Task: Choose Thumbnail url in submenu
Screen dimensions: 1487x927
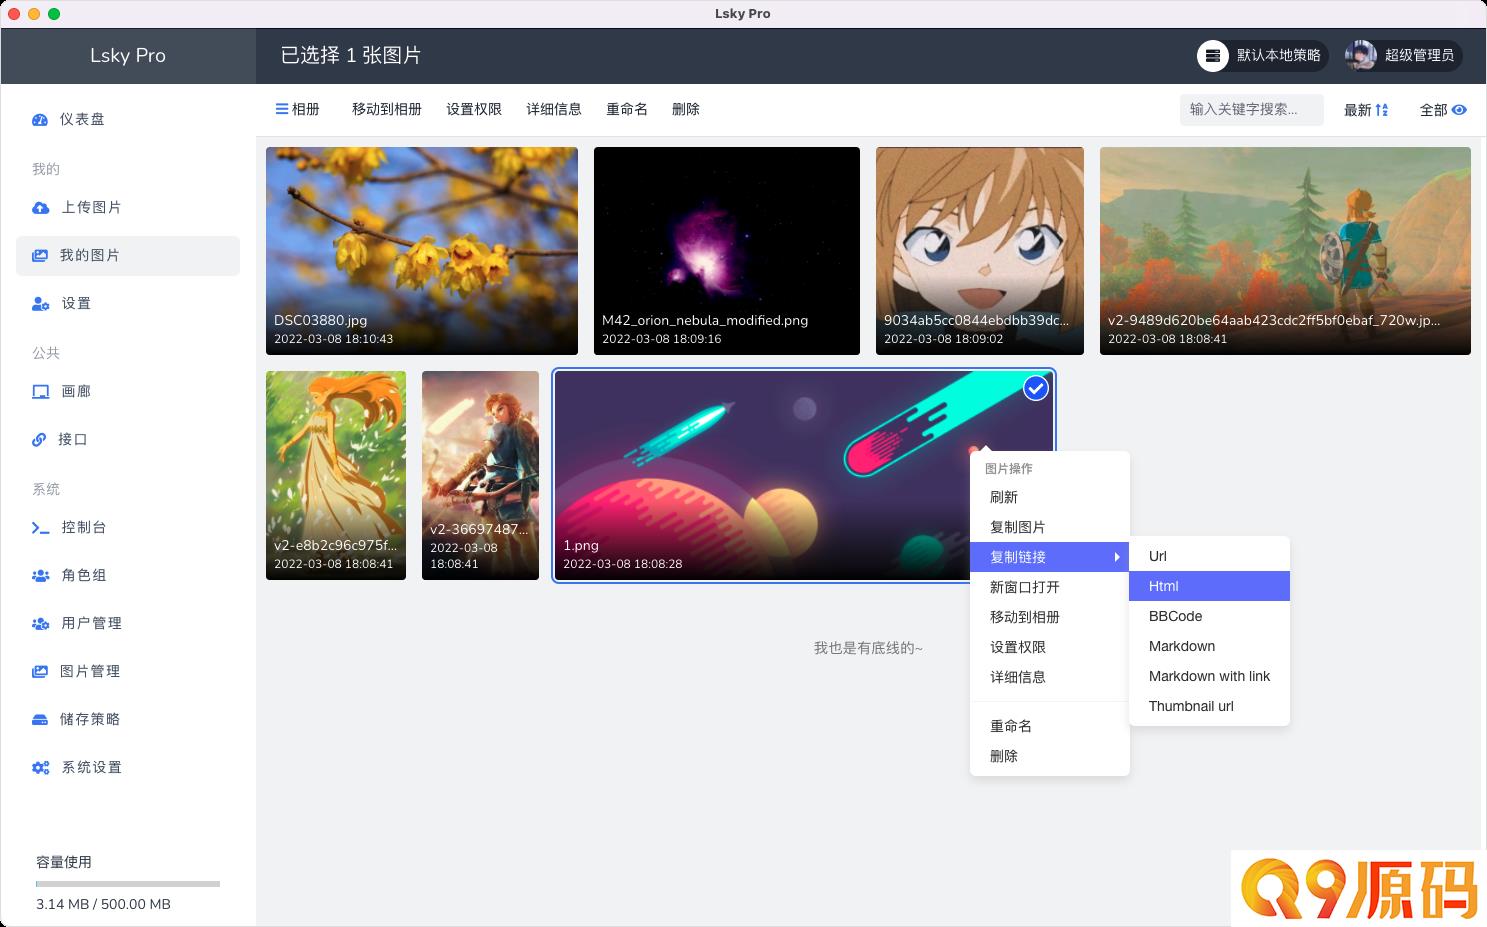Action: [x=1209, y=706]
